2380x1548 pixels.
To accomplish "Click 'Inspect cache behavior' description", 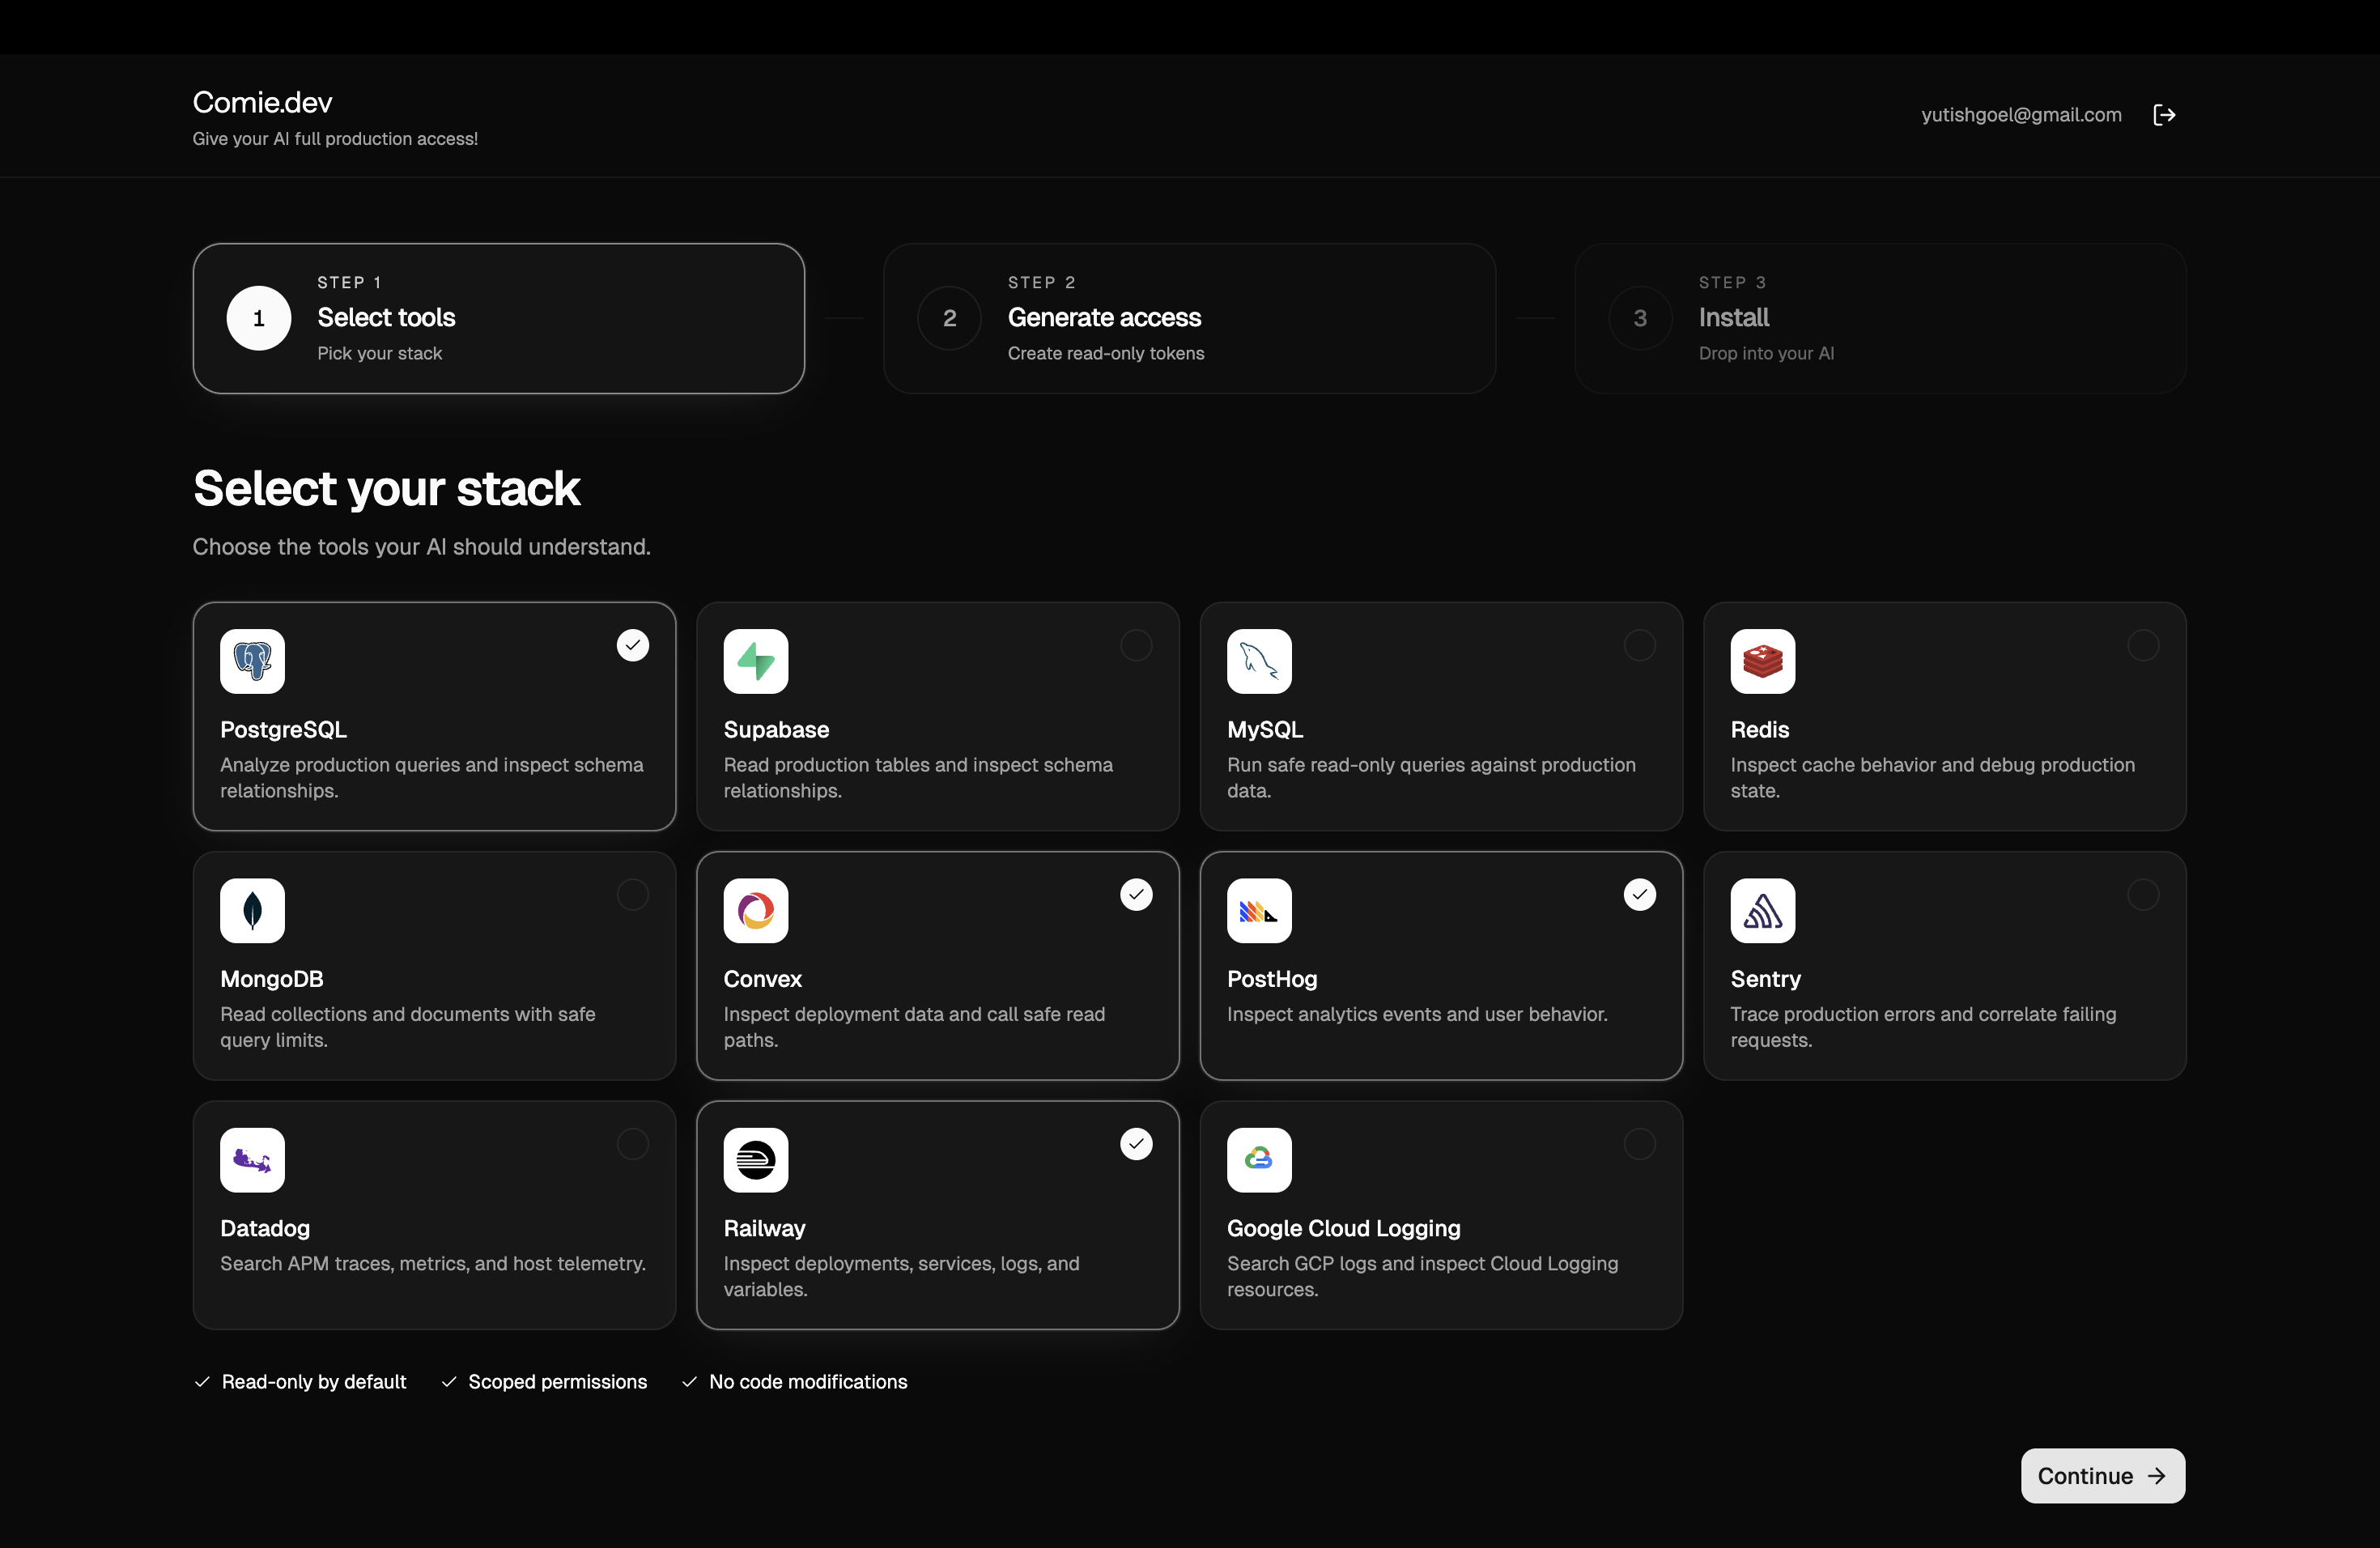I will tap(1932, 777).
